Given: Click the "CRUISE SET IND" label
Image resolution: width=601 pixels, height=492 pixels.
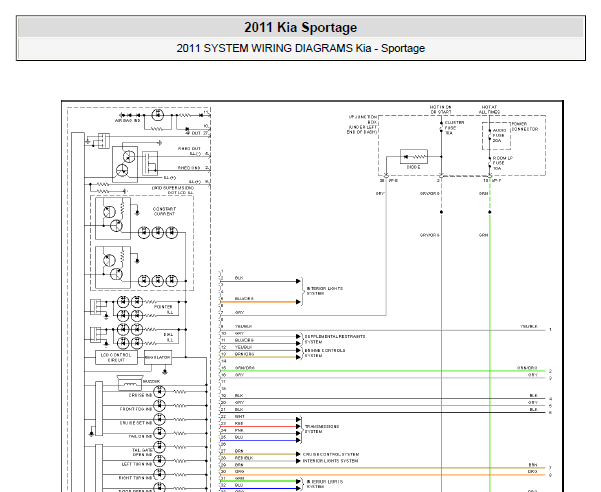Looking at the screenshot, I should tap(136, 423).
